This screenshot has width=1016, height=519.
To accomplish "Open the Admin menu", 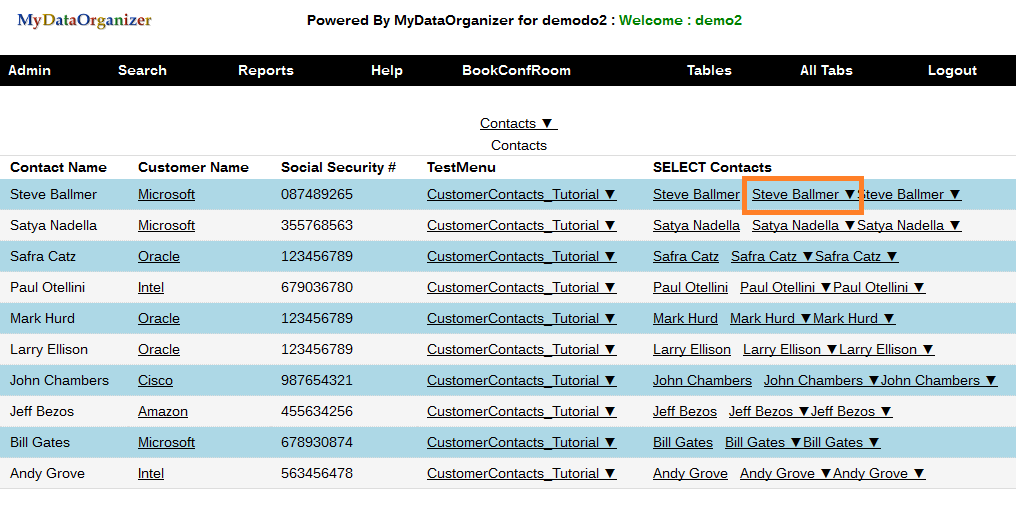I will [x=29, y=70].
